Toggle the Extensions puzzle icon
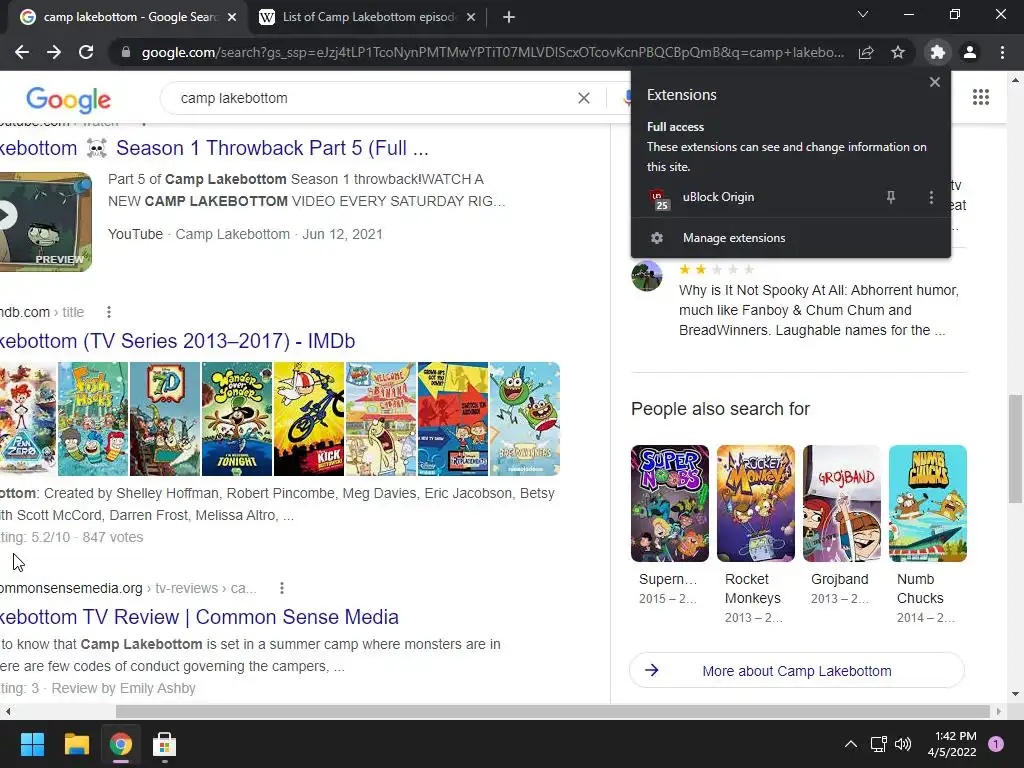Screen dimensions: 1024x768 pos(937,52)
